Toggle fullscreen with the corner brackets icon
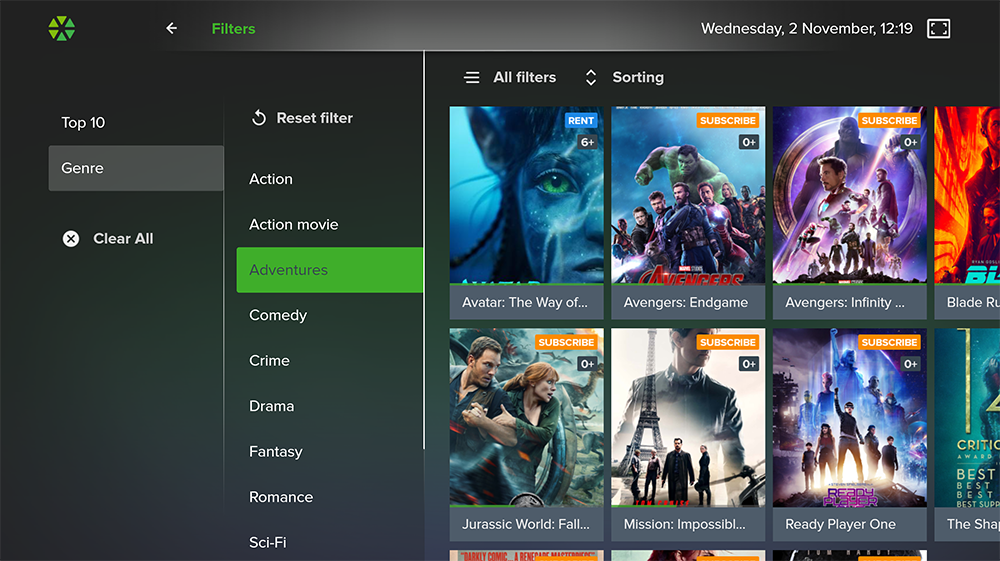1000x561 pixels. [938, 29]
